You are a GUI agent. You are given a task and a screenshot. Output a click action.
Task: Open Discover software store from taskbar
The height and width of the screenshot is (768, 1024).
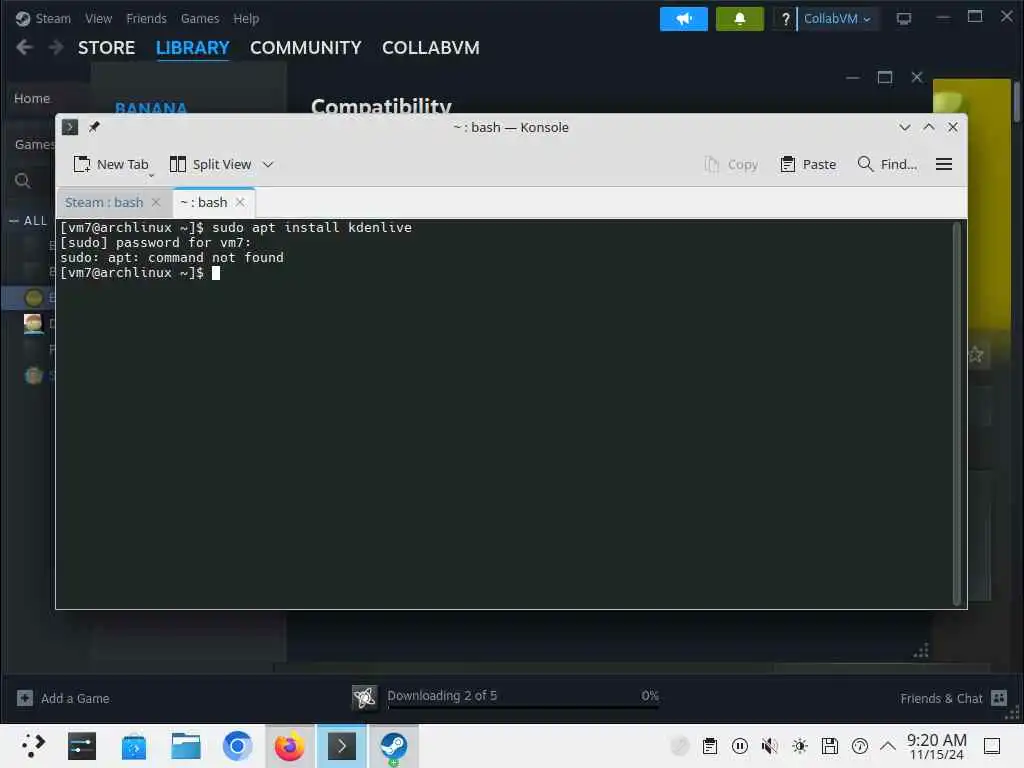click(134, 746)
